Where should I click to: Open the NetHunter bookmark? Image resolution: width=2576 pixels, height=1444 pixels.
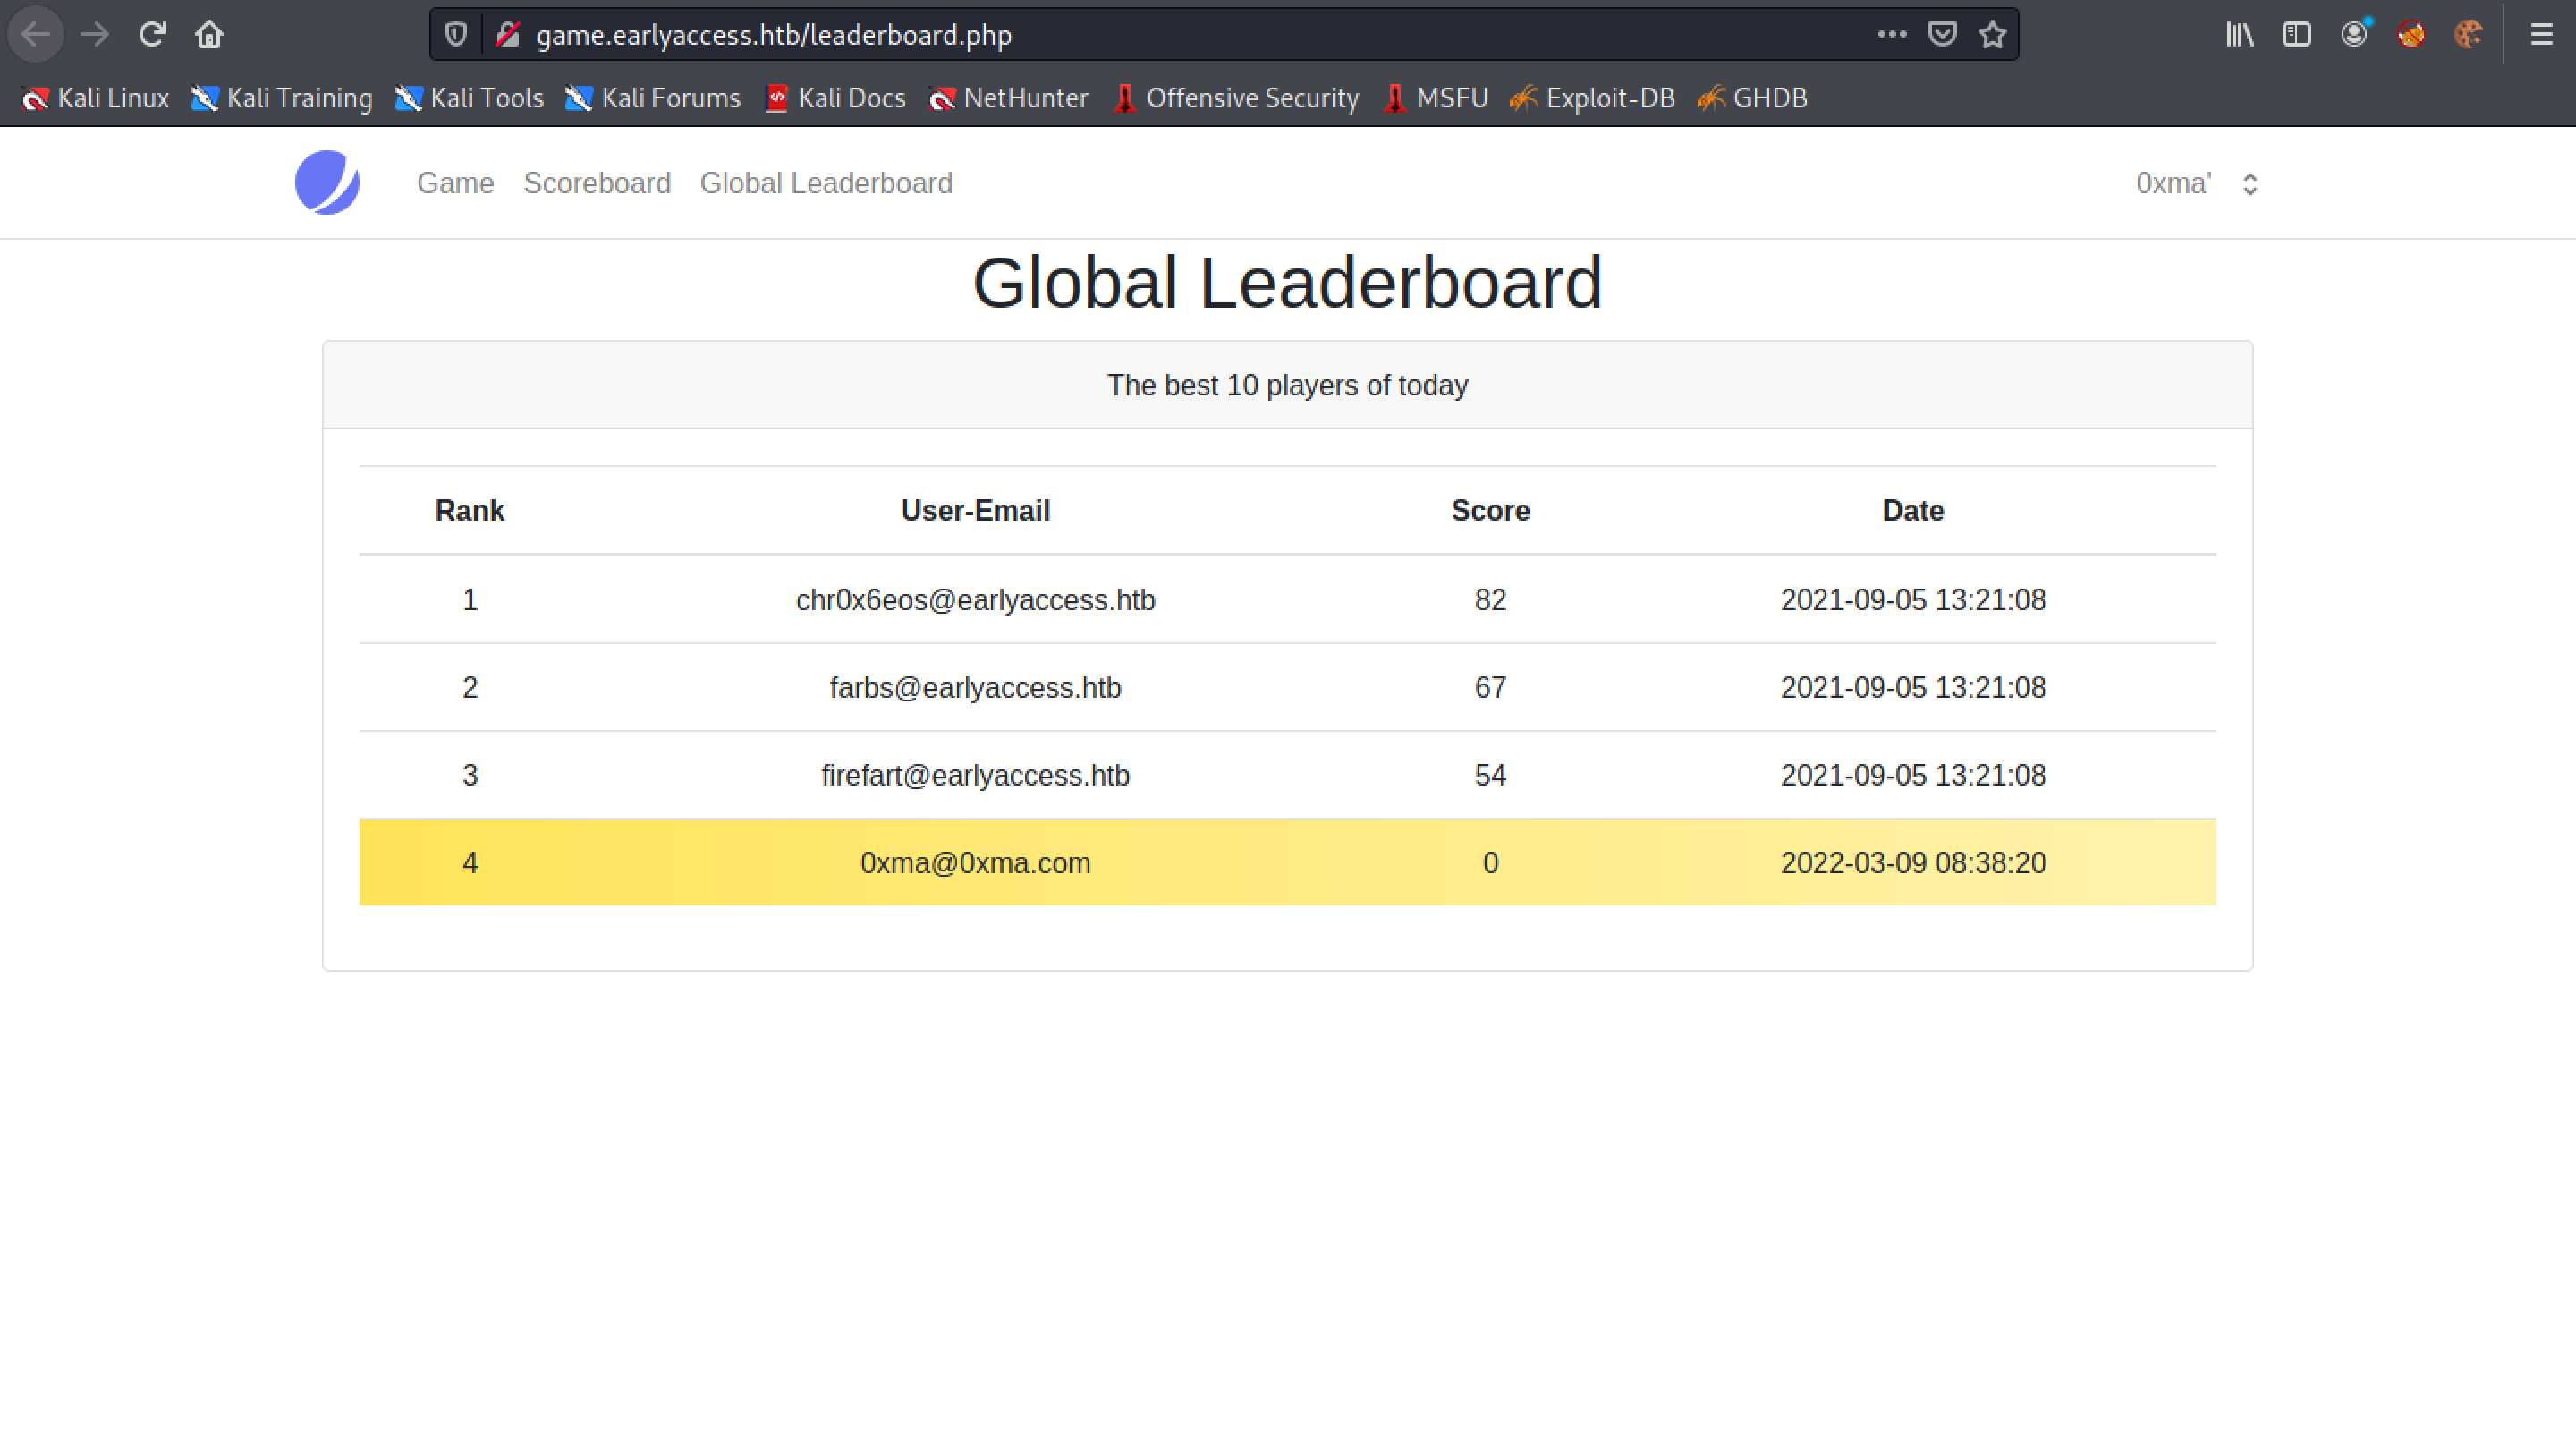click(1009, 98)
